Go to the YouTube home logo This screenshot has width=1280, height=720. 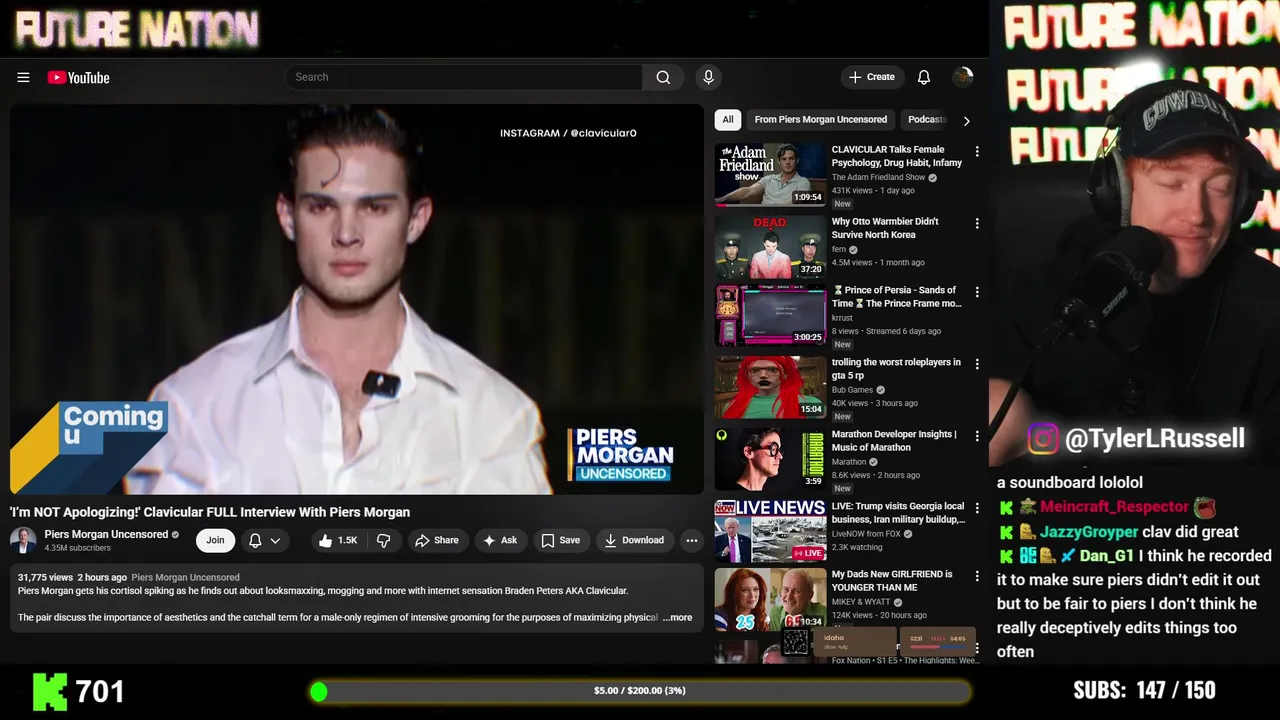(x=78, y=77)
